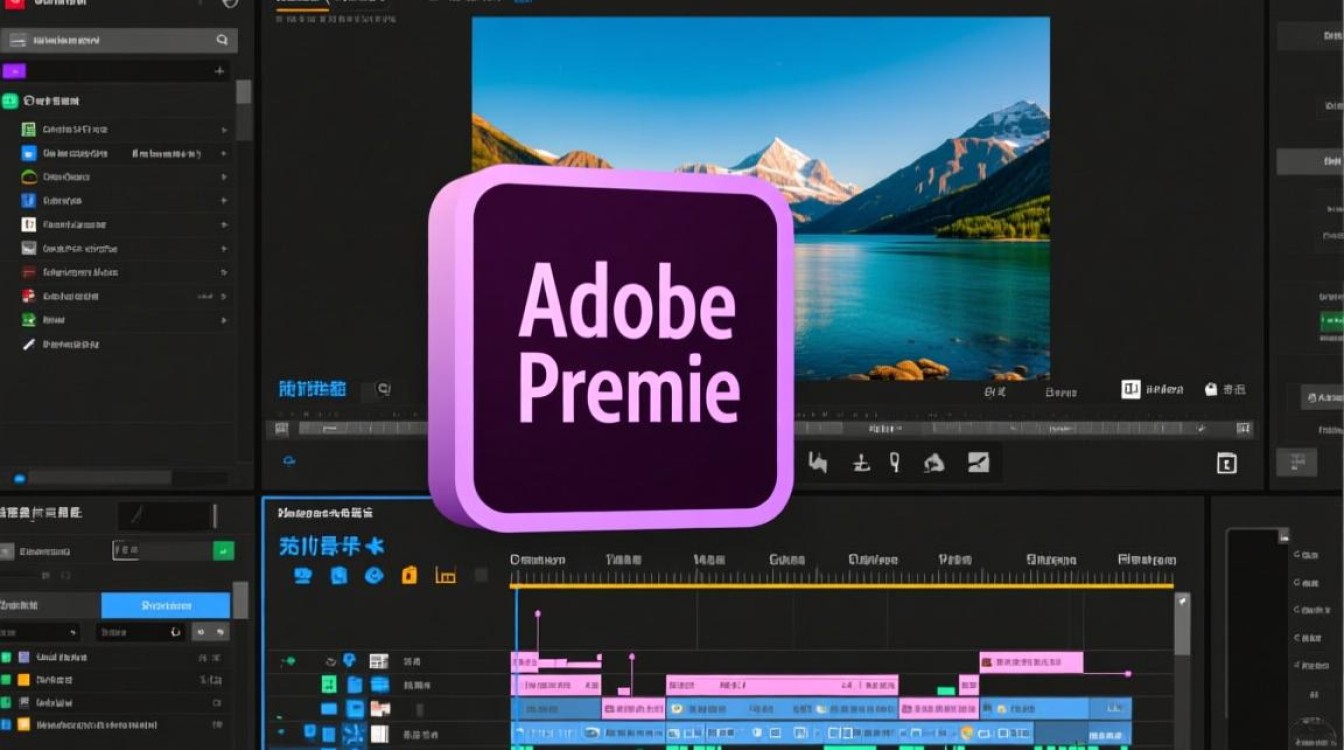Switch to the gray tab beside the blue tab
Image resolution: width=1344 pixels, height=750 pixels.
click(50, 605)
